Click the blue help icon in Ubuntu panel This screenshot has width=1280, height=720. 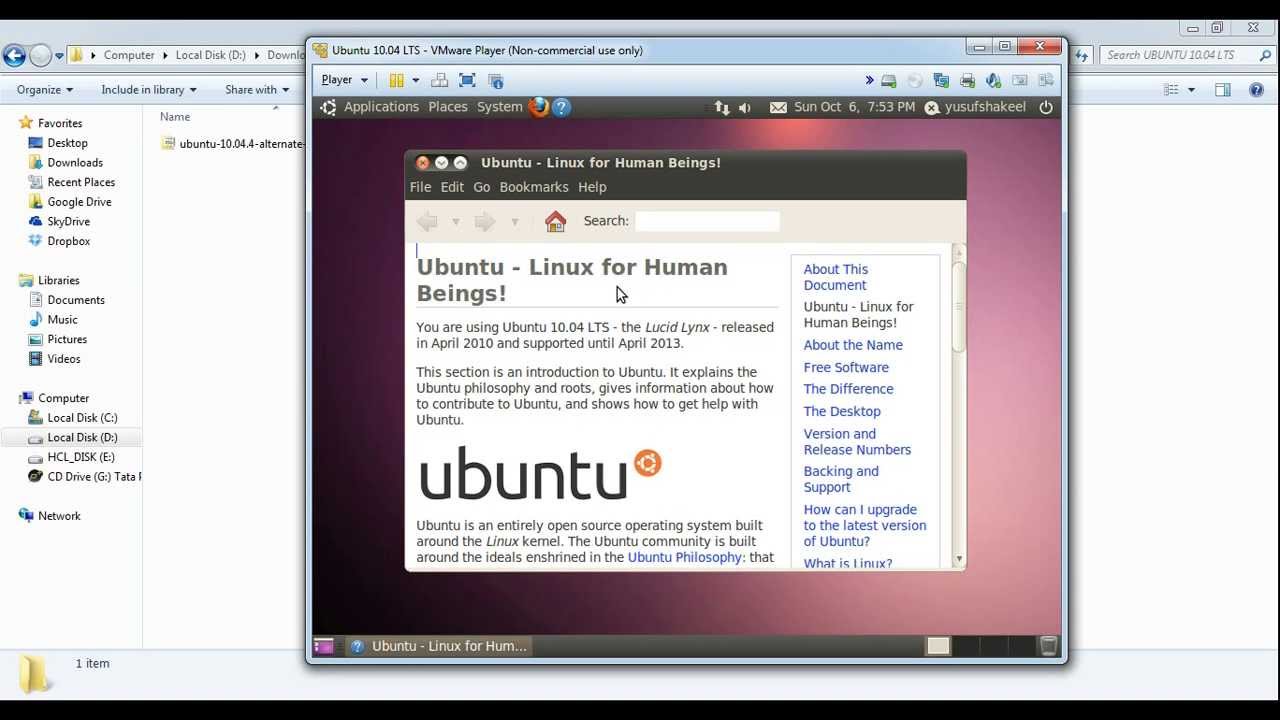[x=561, y=107]
